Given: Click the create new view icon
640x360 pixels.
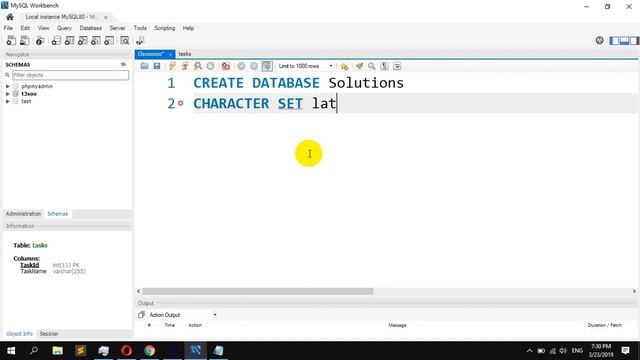Looking at the screenshot, I should 82,40.
